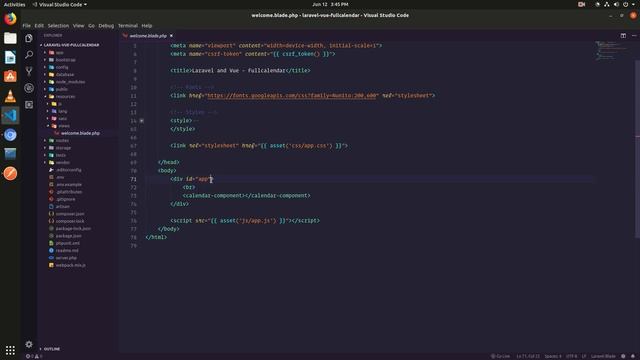Change the Laravel Blade language mode
640x360 pixels.
[x=603, y=356]
